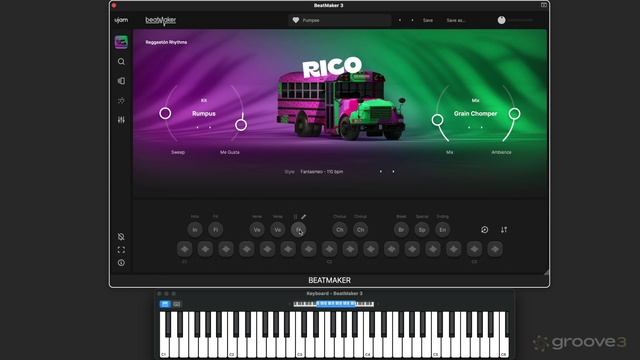Screen dimensions: 640x360
Task: Select previous kit arrow under Rumpus
Action: point(198,127)
